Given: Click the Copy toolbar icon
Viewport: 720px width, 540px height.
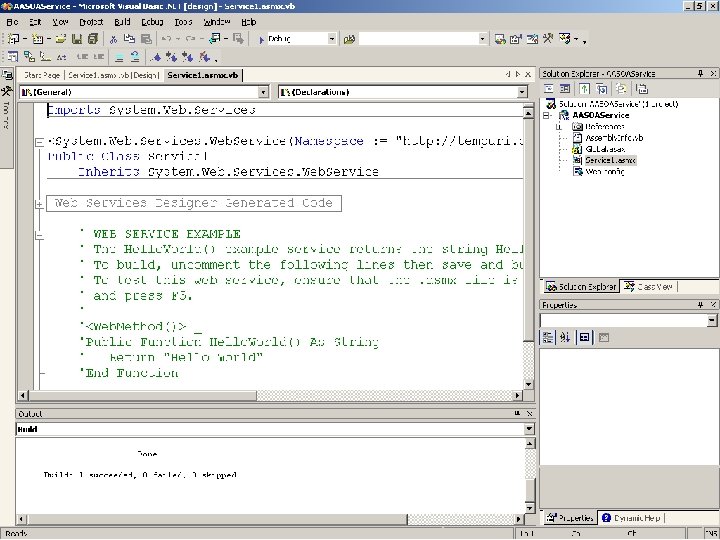Looking at the screenshot, I should pyautogui.click(x=129, y=39).
